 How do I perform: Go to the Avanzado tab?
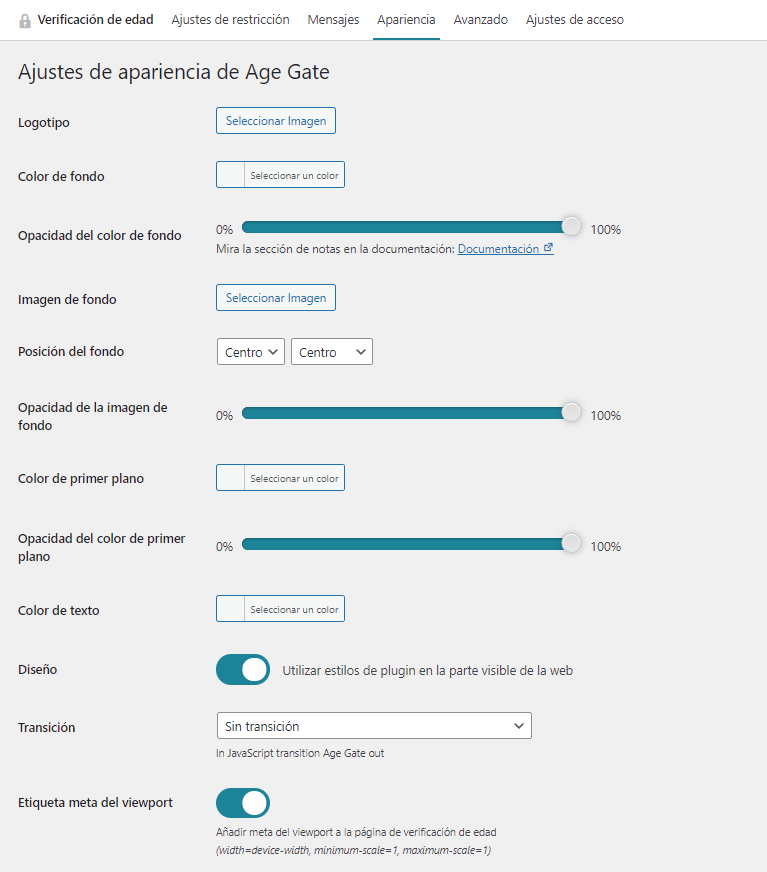point(481,19)
